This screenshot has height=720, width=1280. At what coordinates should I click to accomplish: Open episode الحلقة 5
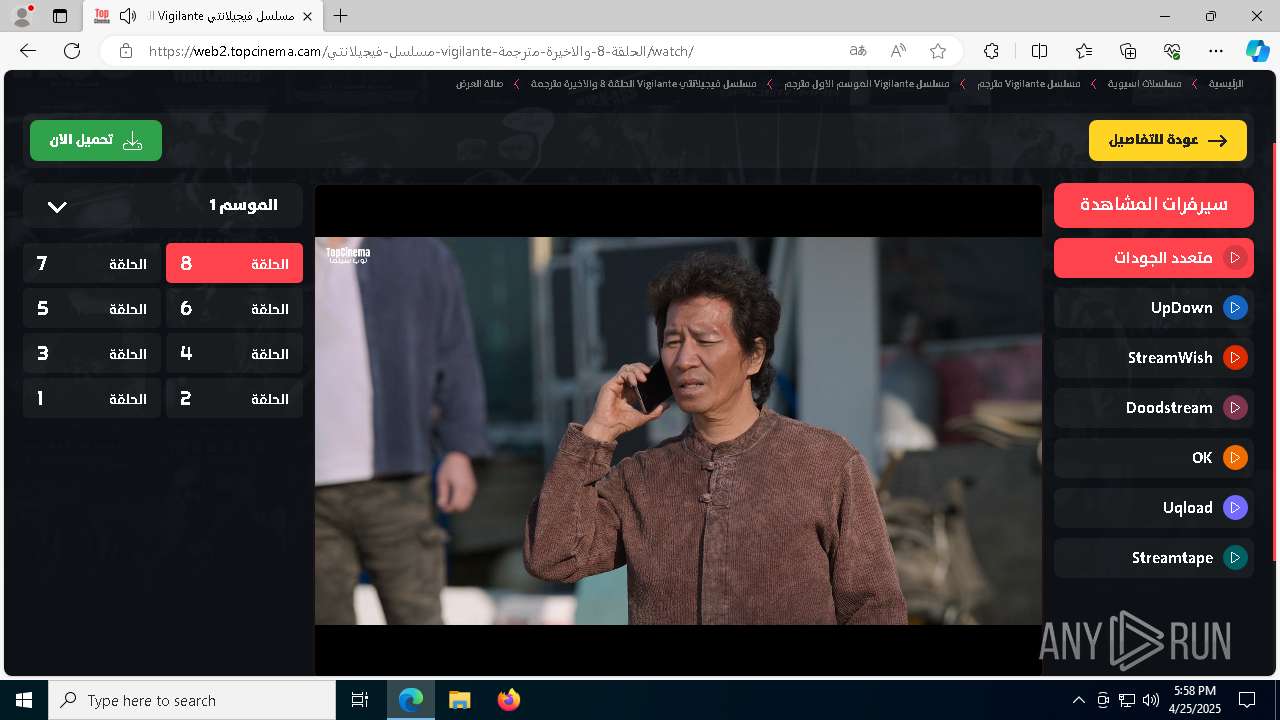click(92, 309)
